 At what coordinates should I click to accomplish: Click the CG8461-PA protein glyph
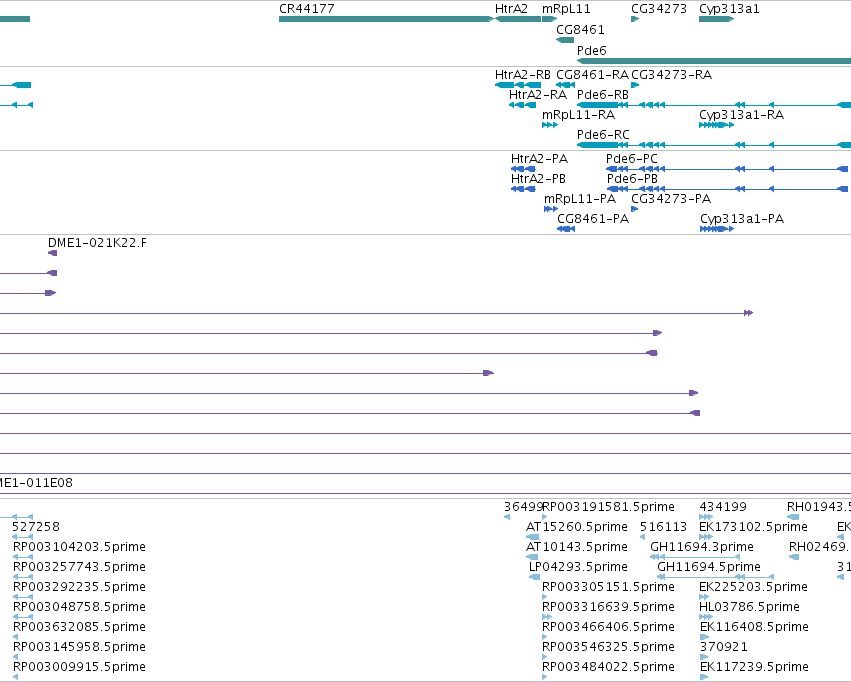click(566, 229)
